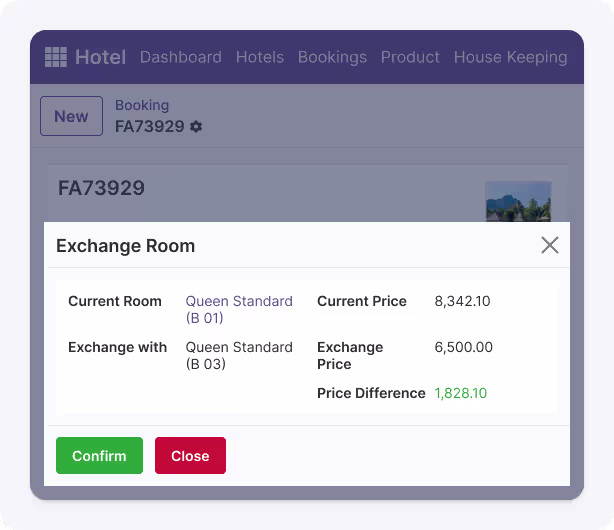The image size is (614, 530).
Task: Click the Current Price label
Action: click(362, 301)
